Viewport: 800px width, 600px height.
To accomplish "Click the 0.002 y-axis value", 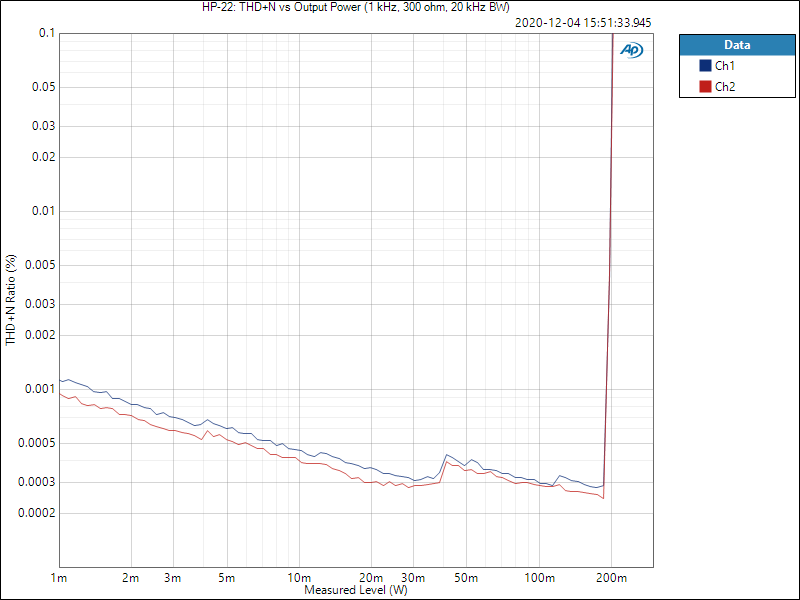I will point(40,335).
